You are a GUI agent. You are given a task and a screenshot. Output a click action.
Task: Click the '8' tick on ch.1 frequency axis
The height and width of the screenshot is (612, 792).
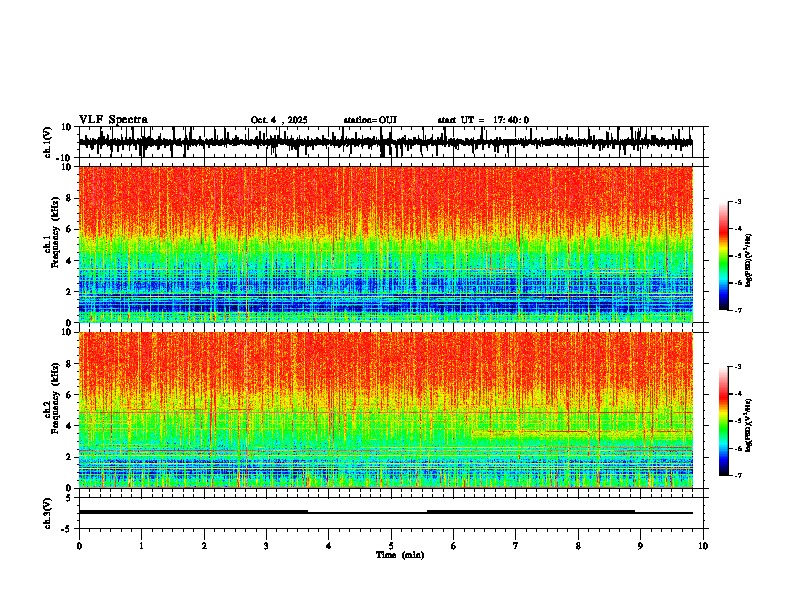click(69, 198)
